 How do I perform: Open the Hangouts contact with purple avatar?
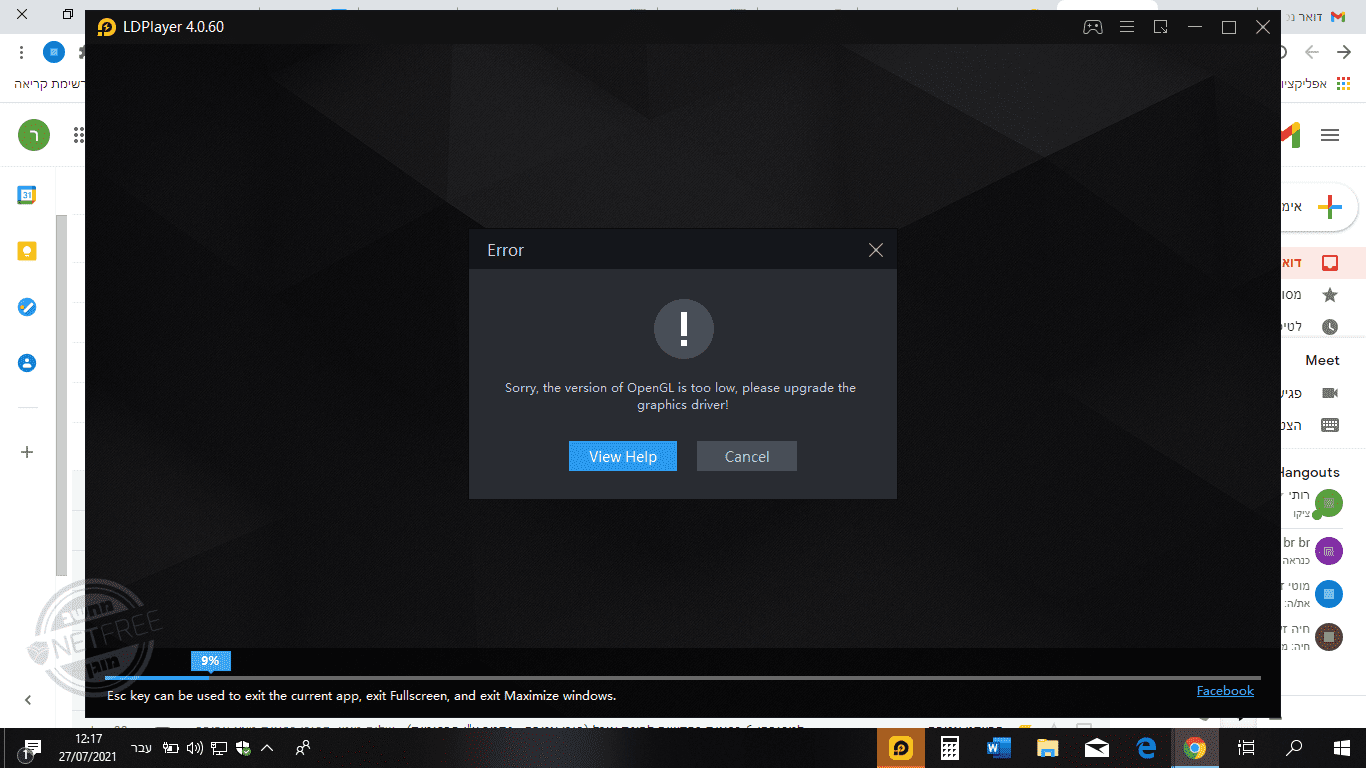(1329, 551)
